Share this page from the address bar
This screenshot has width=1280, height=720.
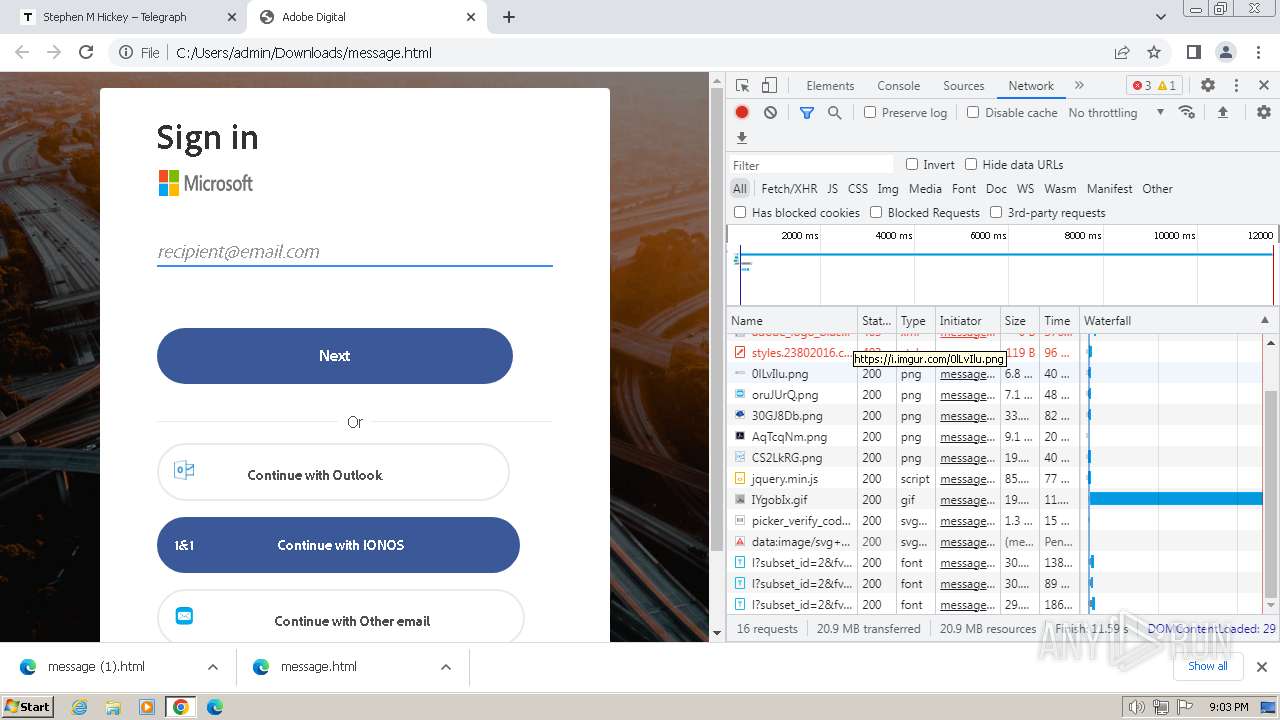coord(1122,52)
